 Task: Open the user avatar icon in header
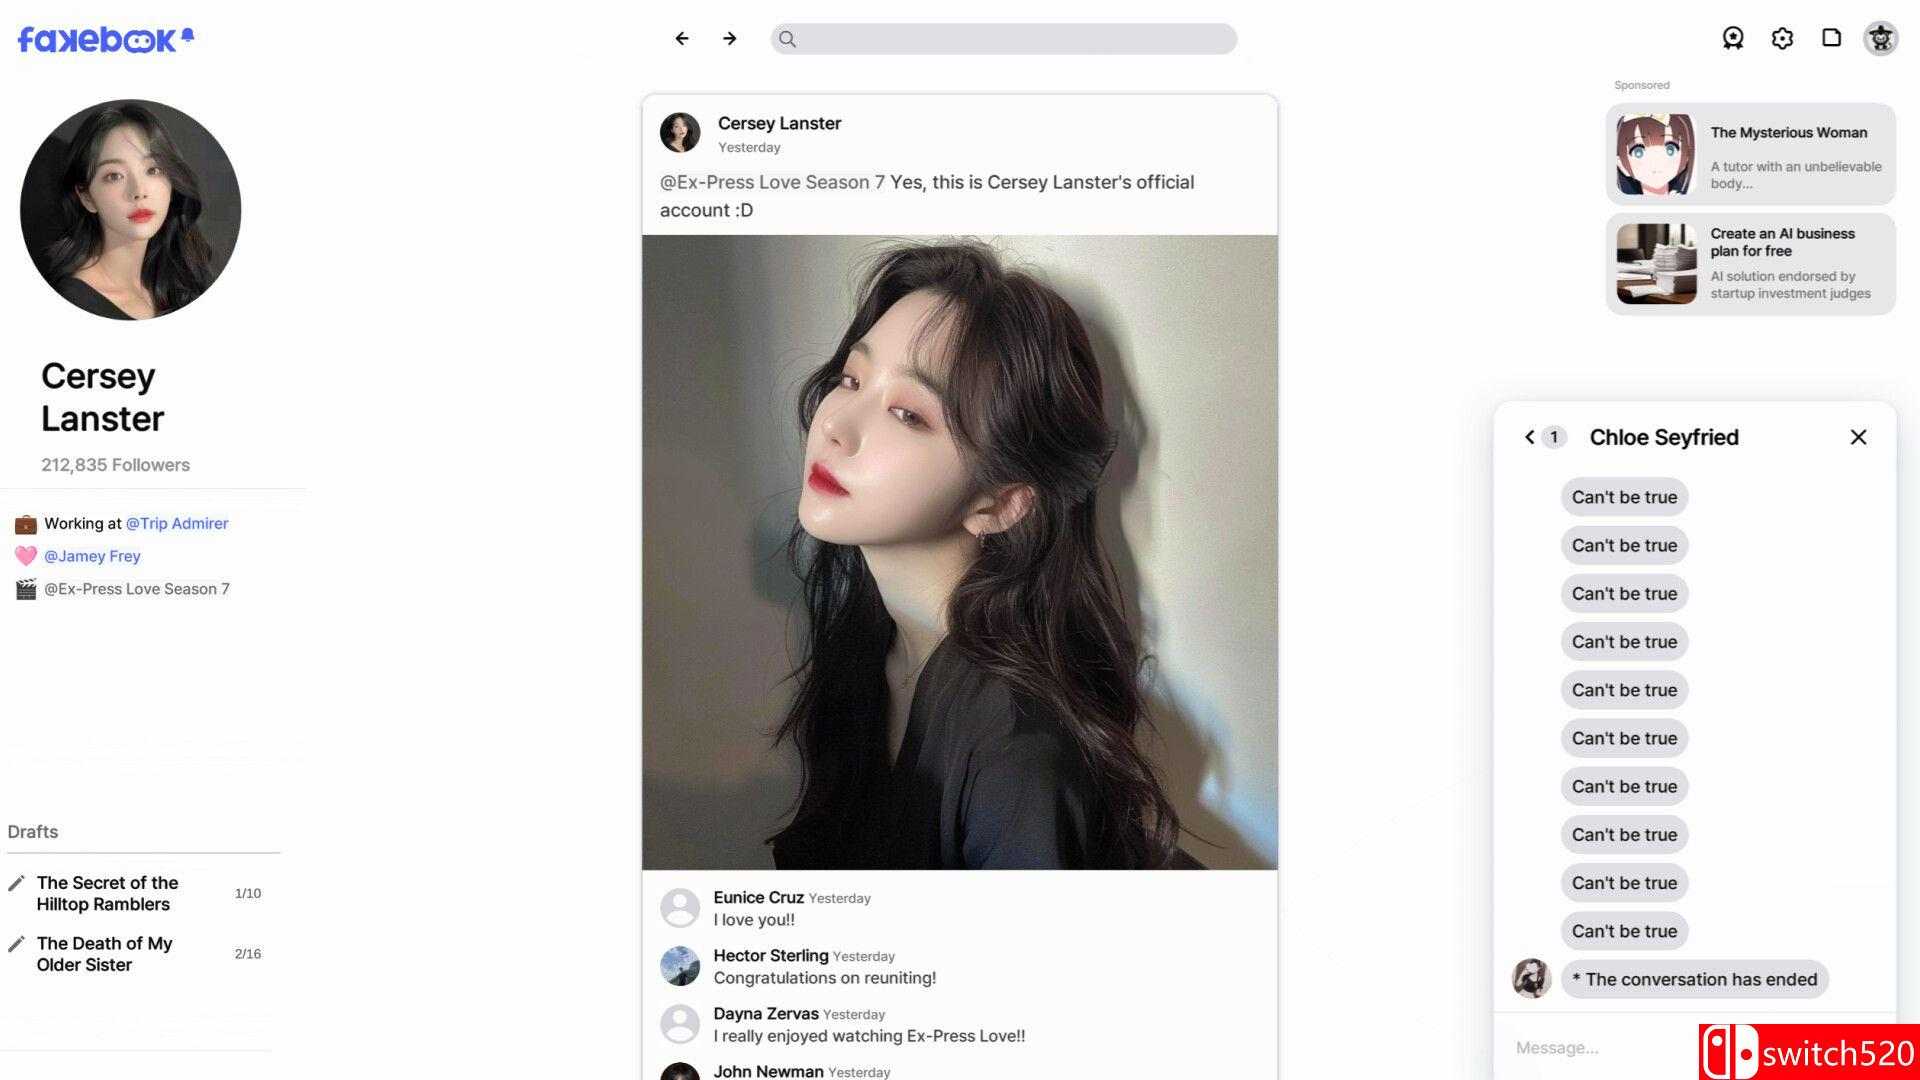1880,38
